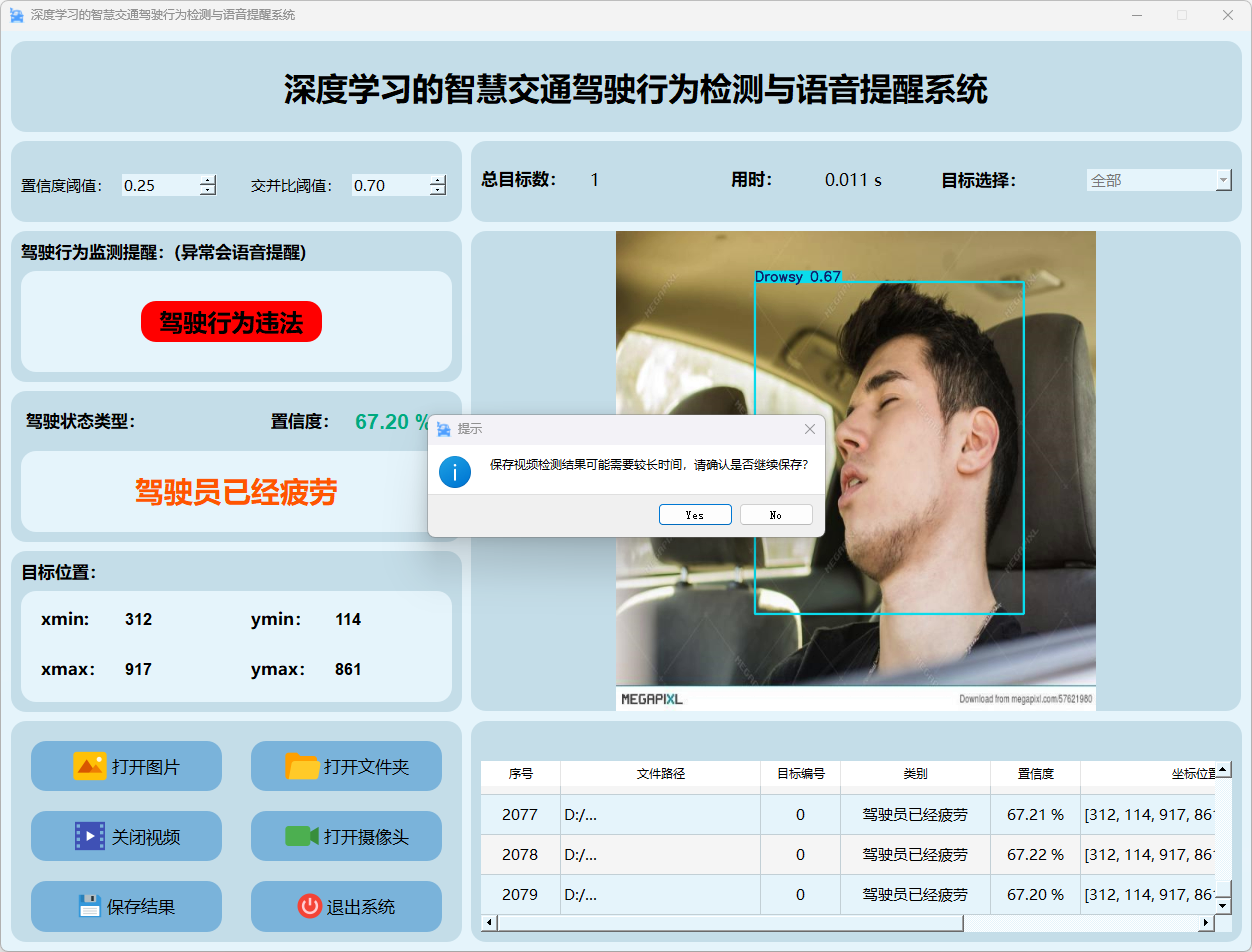
Task: Click the blue info icon in dialog
Action: click(x=455, y=471)
